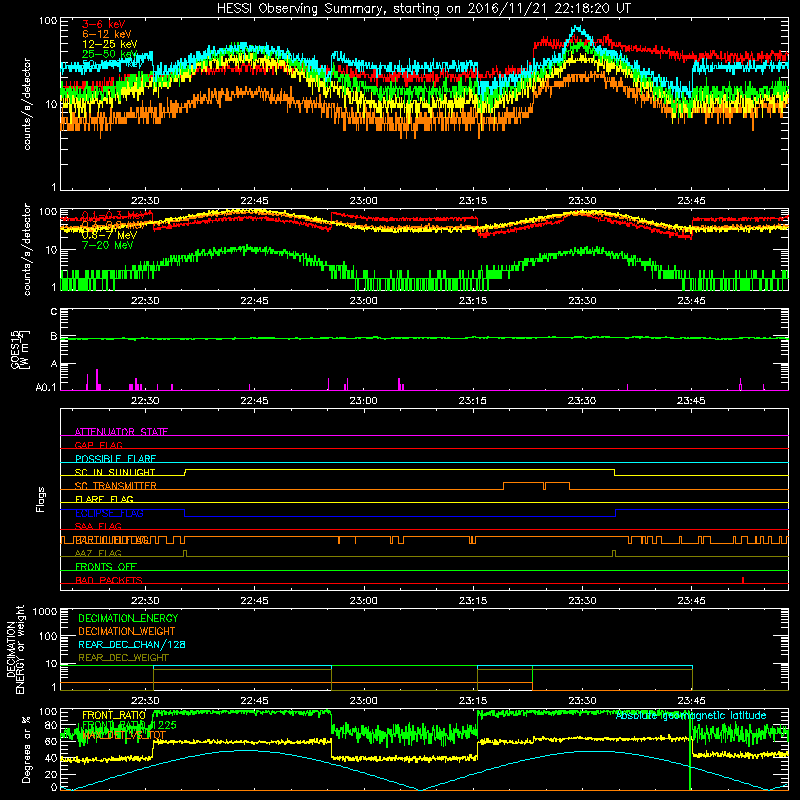Select the DECIMATION_ENERGY legend entry
Viewport: 800px width, 800px height.
coord(128,618)
